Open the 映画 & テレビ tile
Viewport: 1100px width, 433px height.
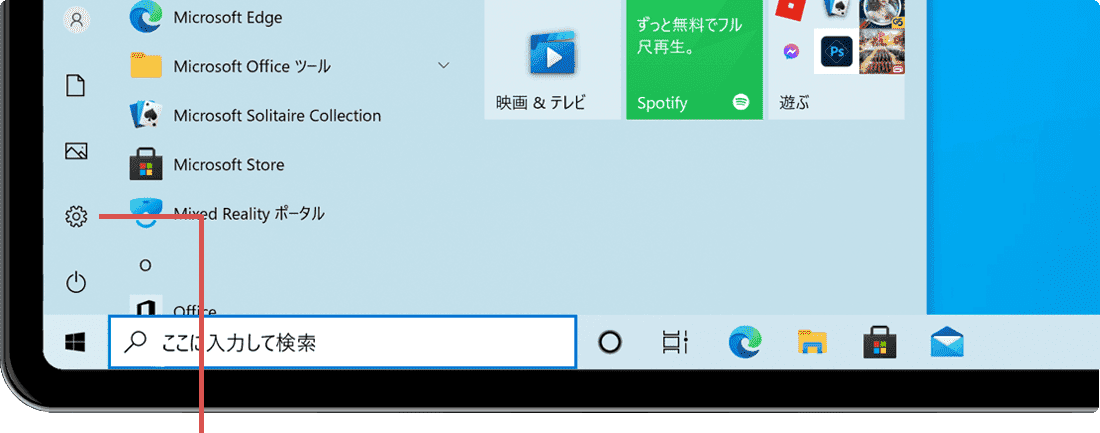coord(553,60)
